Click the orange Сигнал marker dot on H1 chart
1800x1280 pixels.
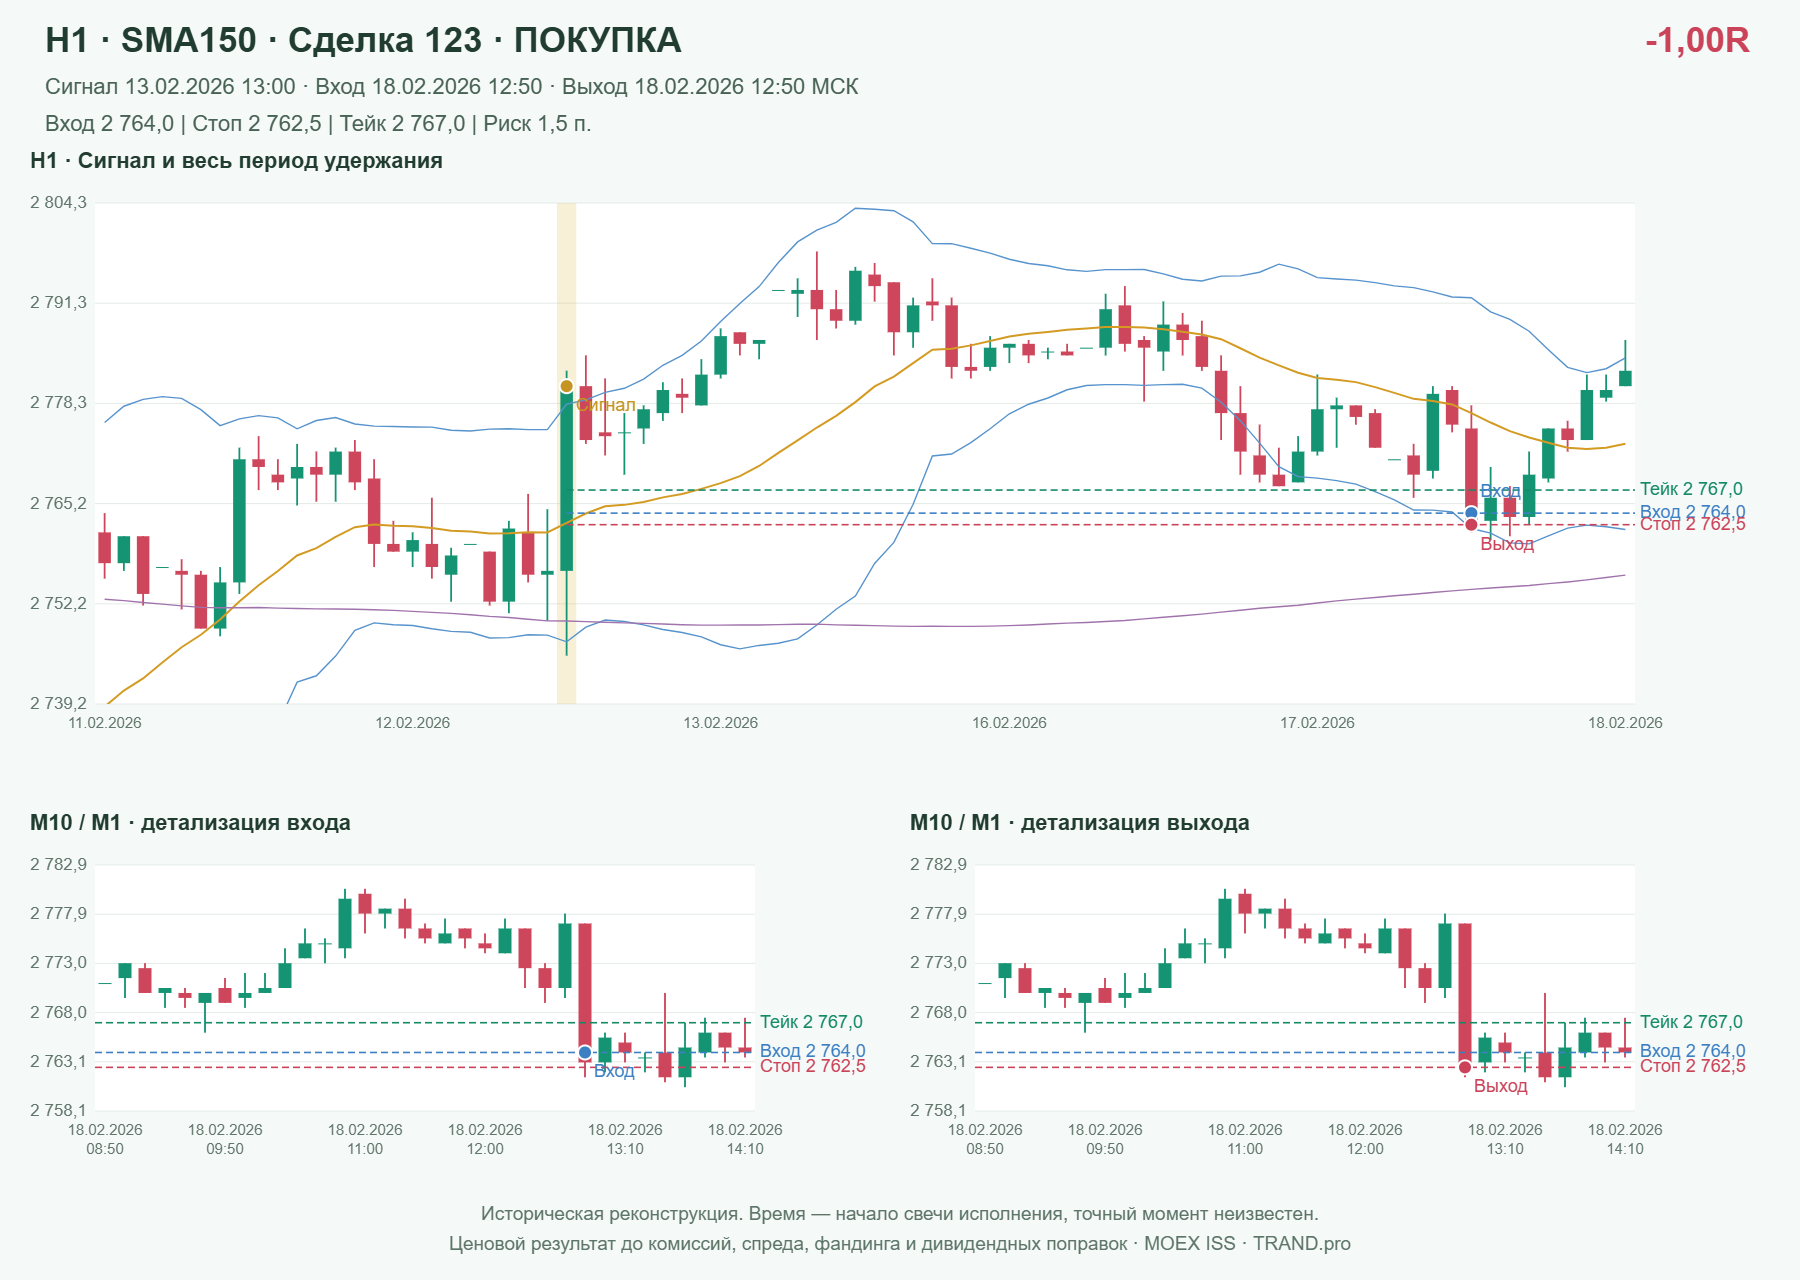[x=567, y=386]
